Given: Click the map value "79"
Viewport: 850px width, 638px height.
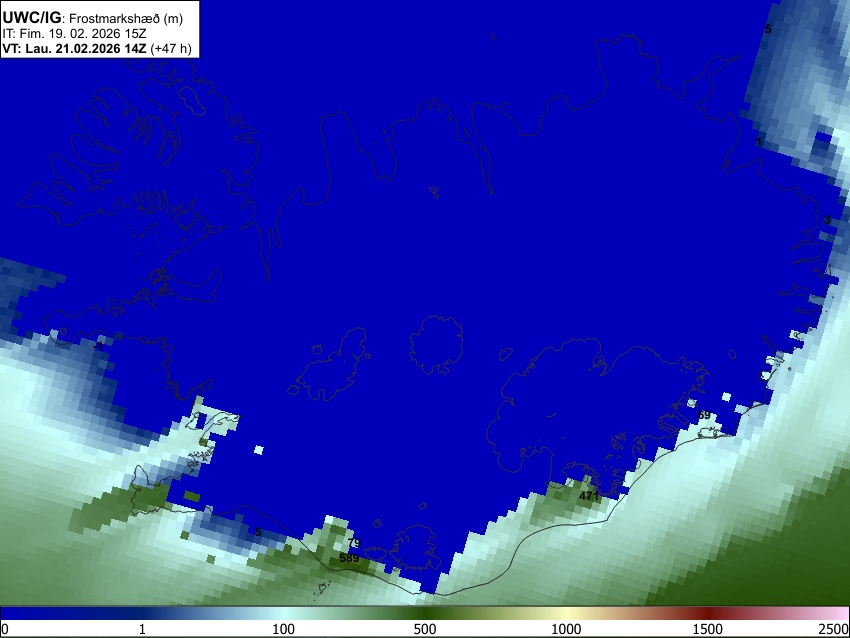Looking at the screenshot, I should point(354,543).
